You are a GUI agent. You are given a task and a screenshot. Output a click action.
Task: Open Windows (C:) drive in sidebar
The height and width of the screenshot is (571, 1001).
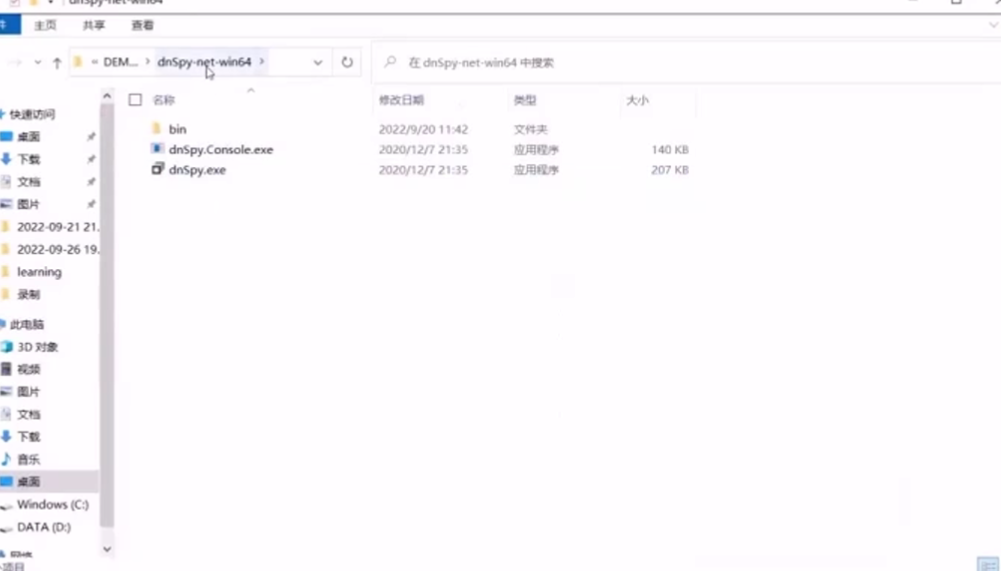tap(52, 505)
